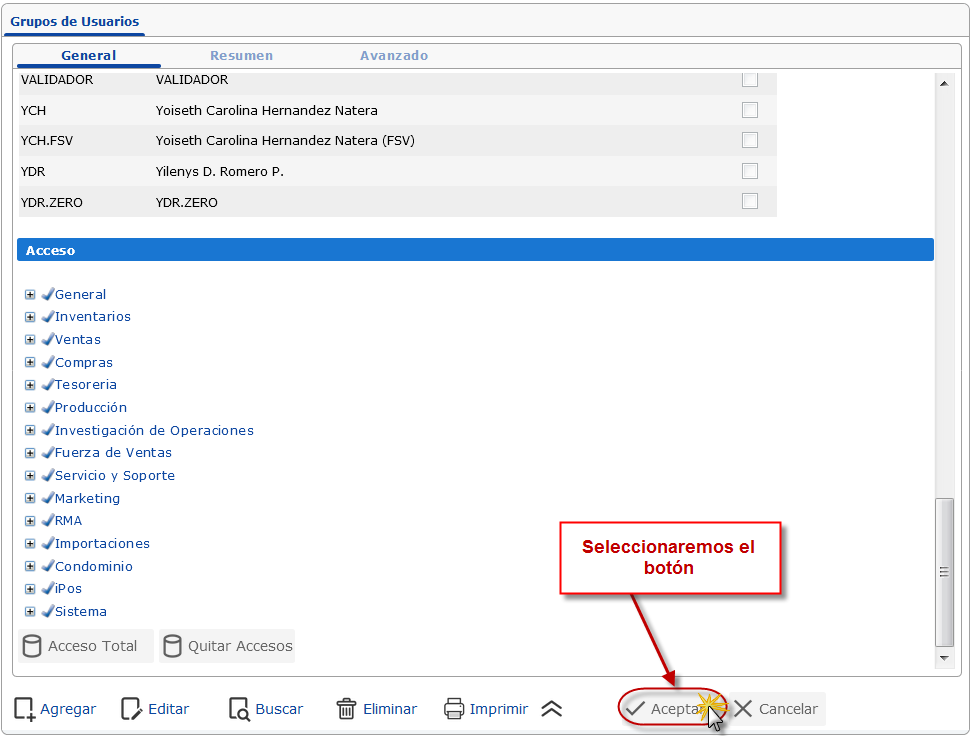Click the Cancelar button label

pos(789,709)
